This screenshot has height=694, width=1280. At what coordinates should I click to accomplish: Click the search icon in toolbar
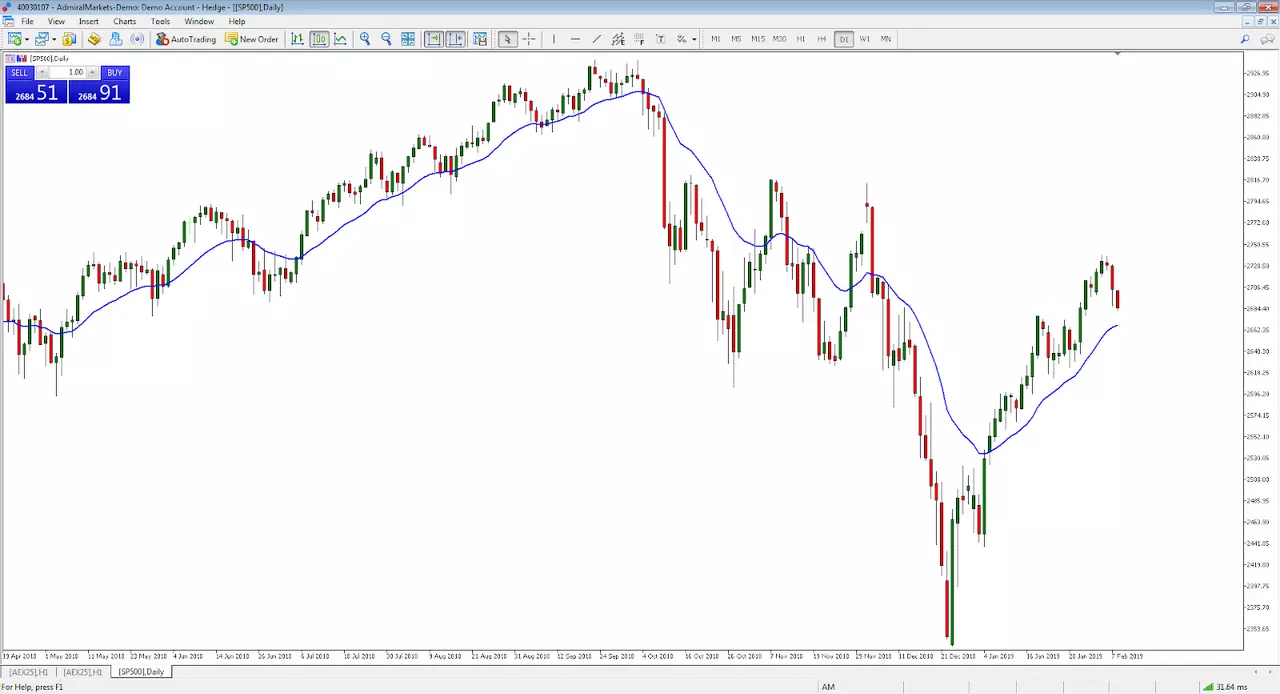tap(1245, 39)
